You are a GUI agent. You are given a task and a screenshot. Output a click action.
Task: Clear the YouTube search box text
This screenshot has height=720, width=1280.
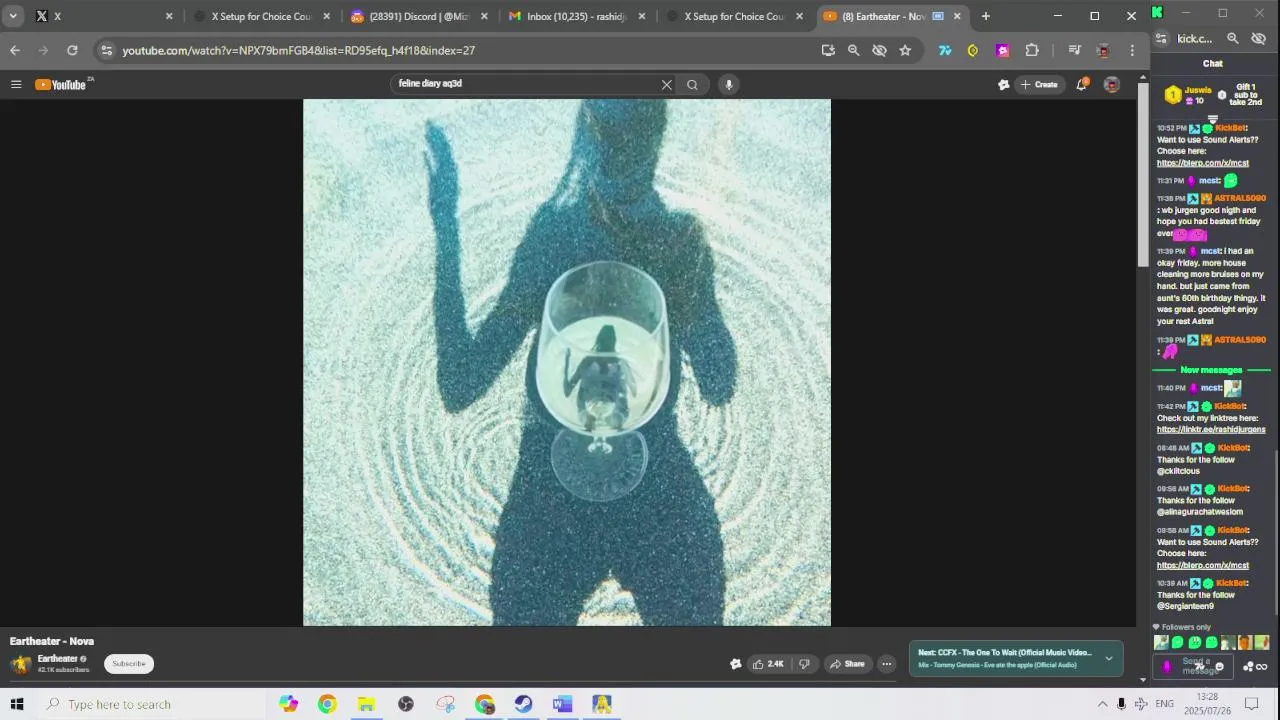coord(667,85)
